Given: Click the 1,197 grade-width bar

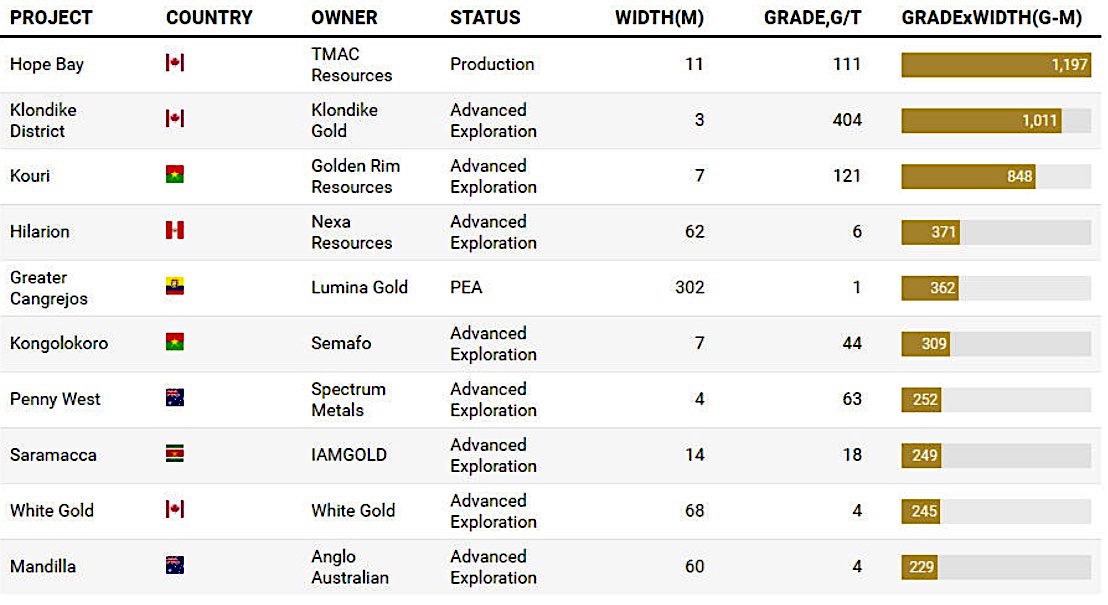Looking at the screenshot, I should point(995,64).
